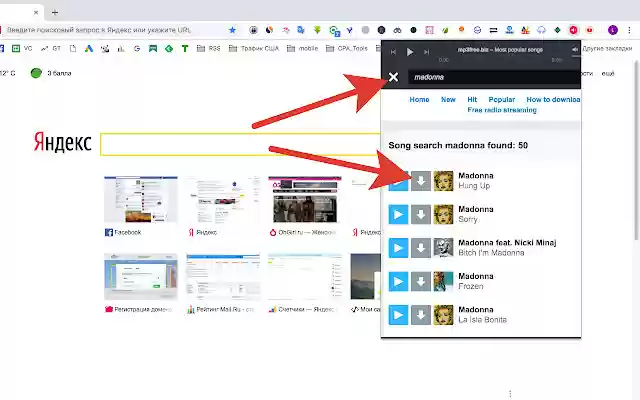
Task: Open a new browser tab with plus button
Action: 55,12
